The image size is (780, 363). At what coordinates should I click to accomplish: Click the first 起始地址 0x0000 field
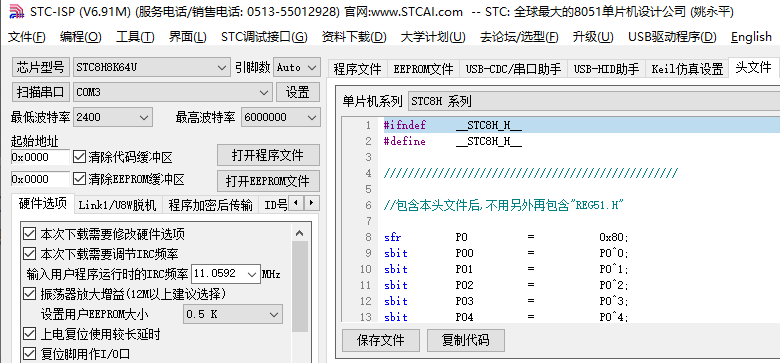40,157
